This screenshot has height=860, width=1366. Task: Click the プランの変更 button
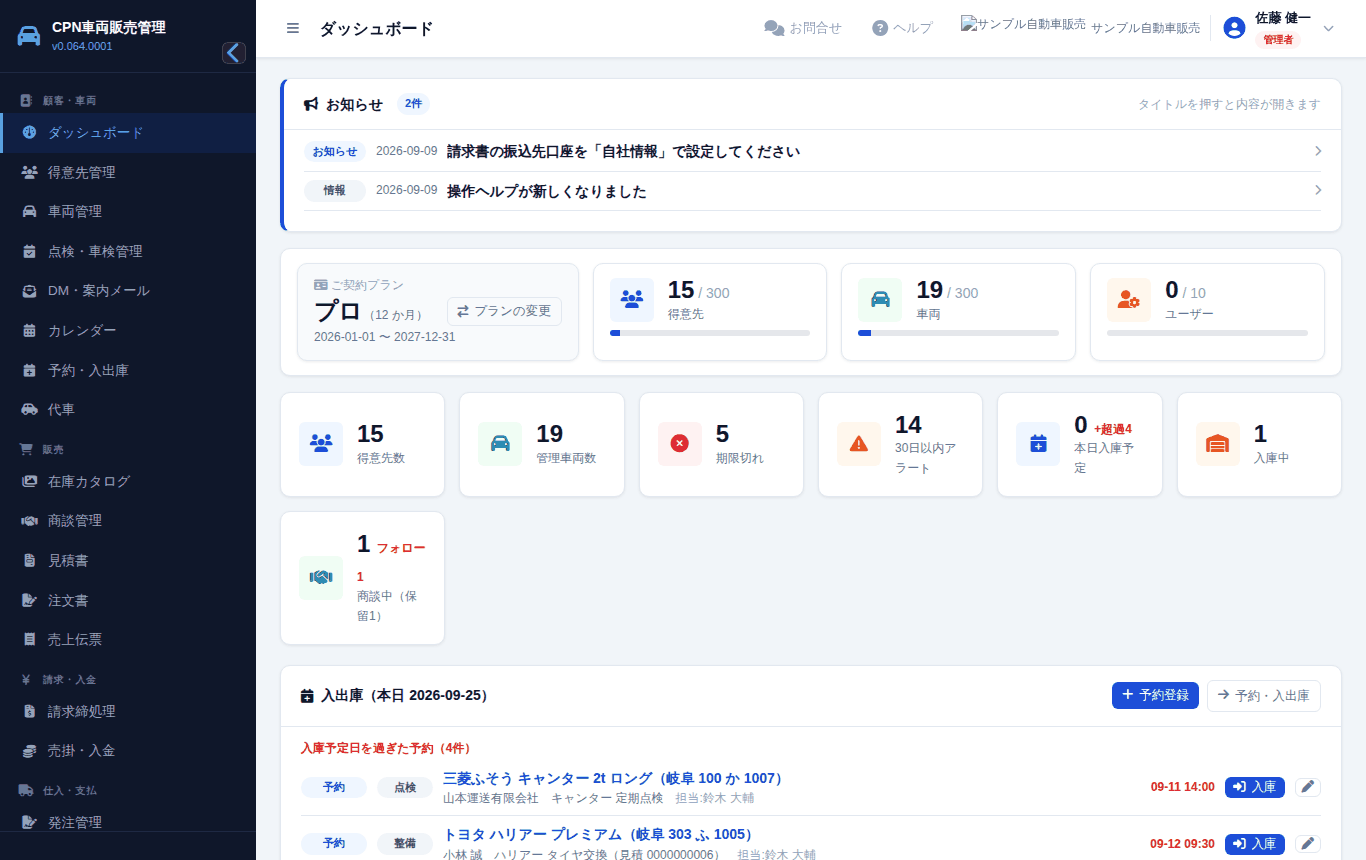pyautogui.click(x=504, y=311)
